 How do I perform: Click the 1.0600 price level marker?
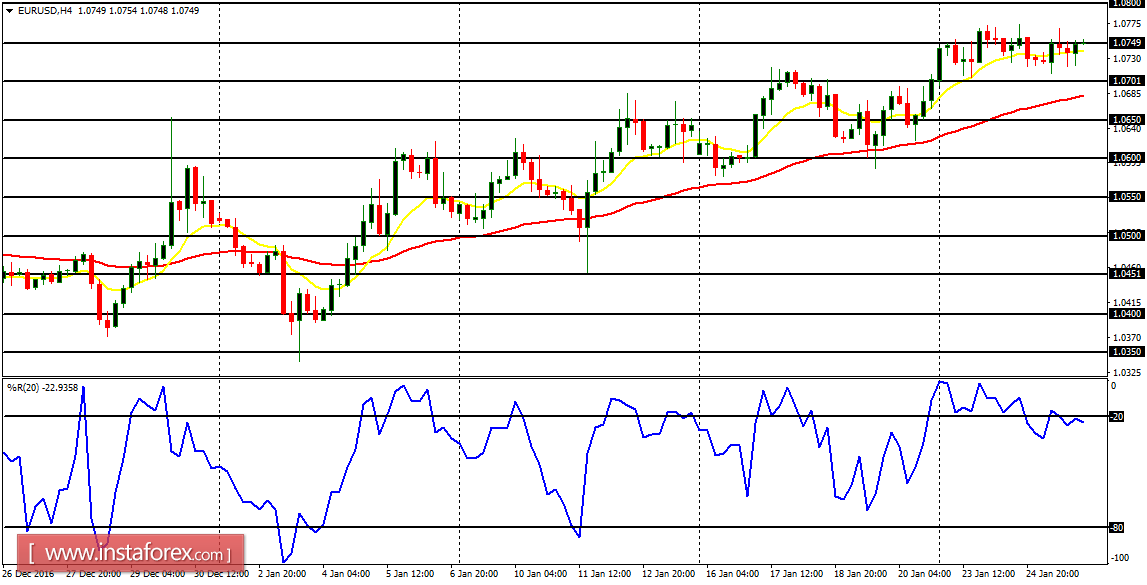(x=1128, y=157)
